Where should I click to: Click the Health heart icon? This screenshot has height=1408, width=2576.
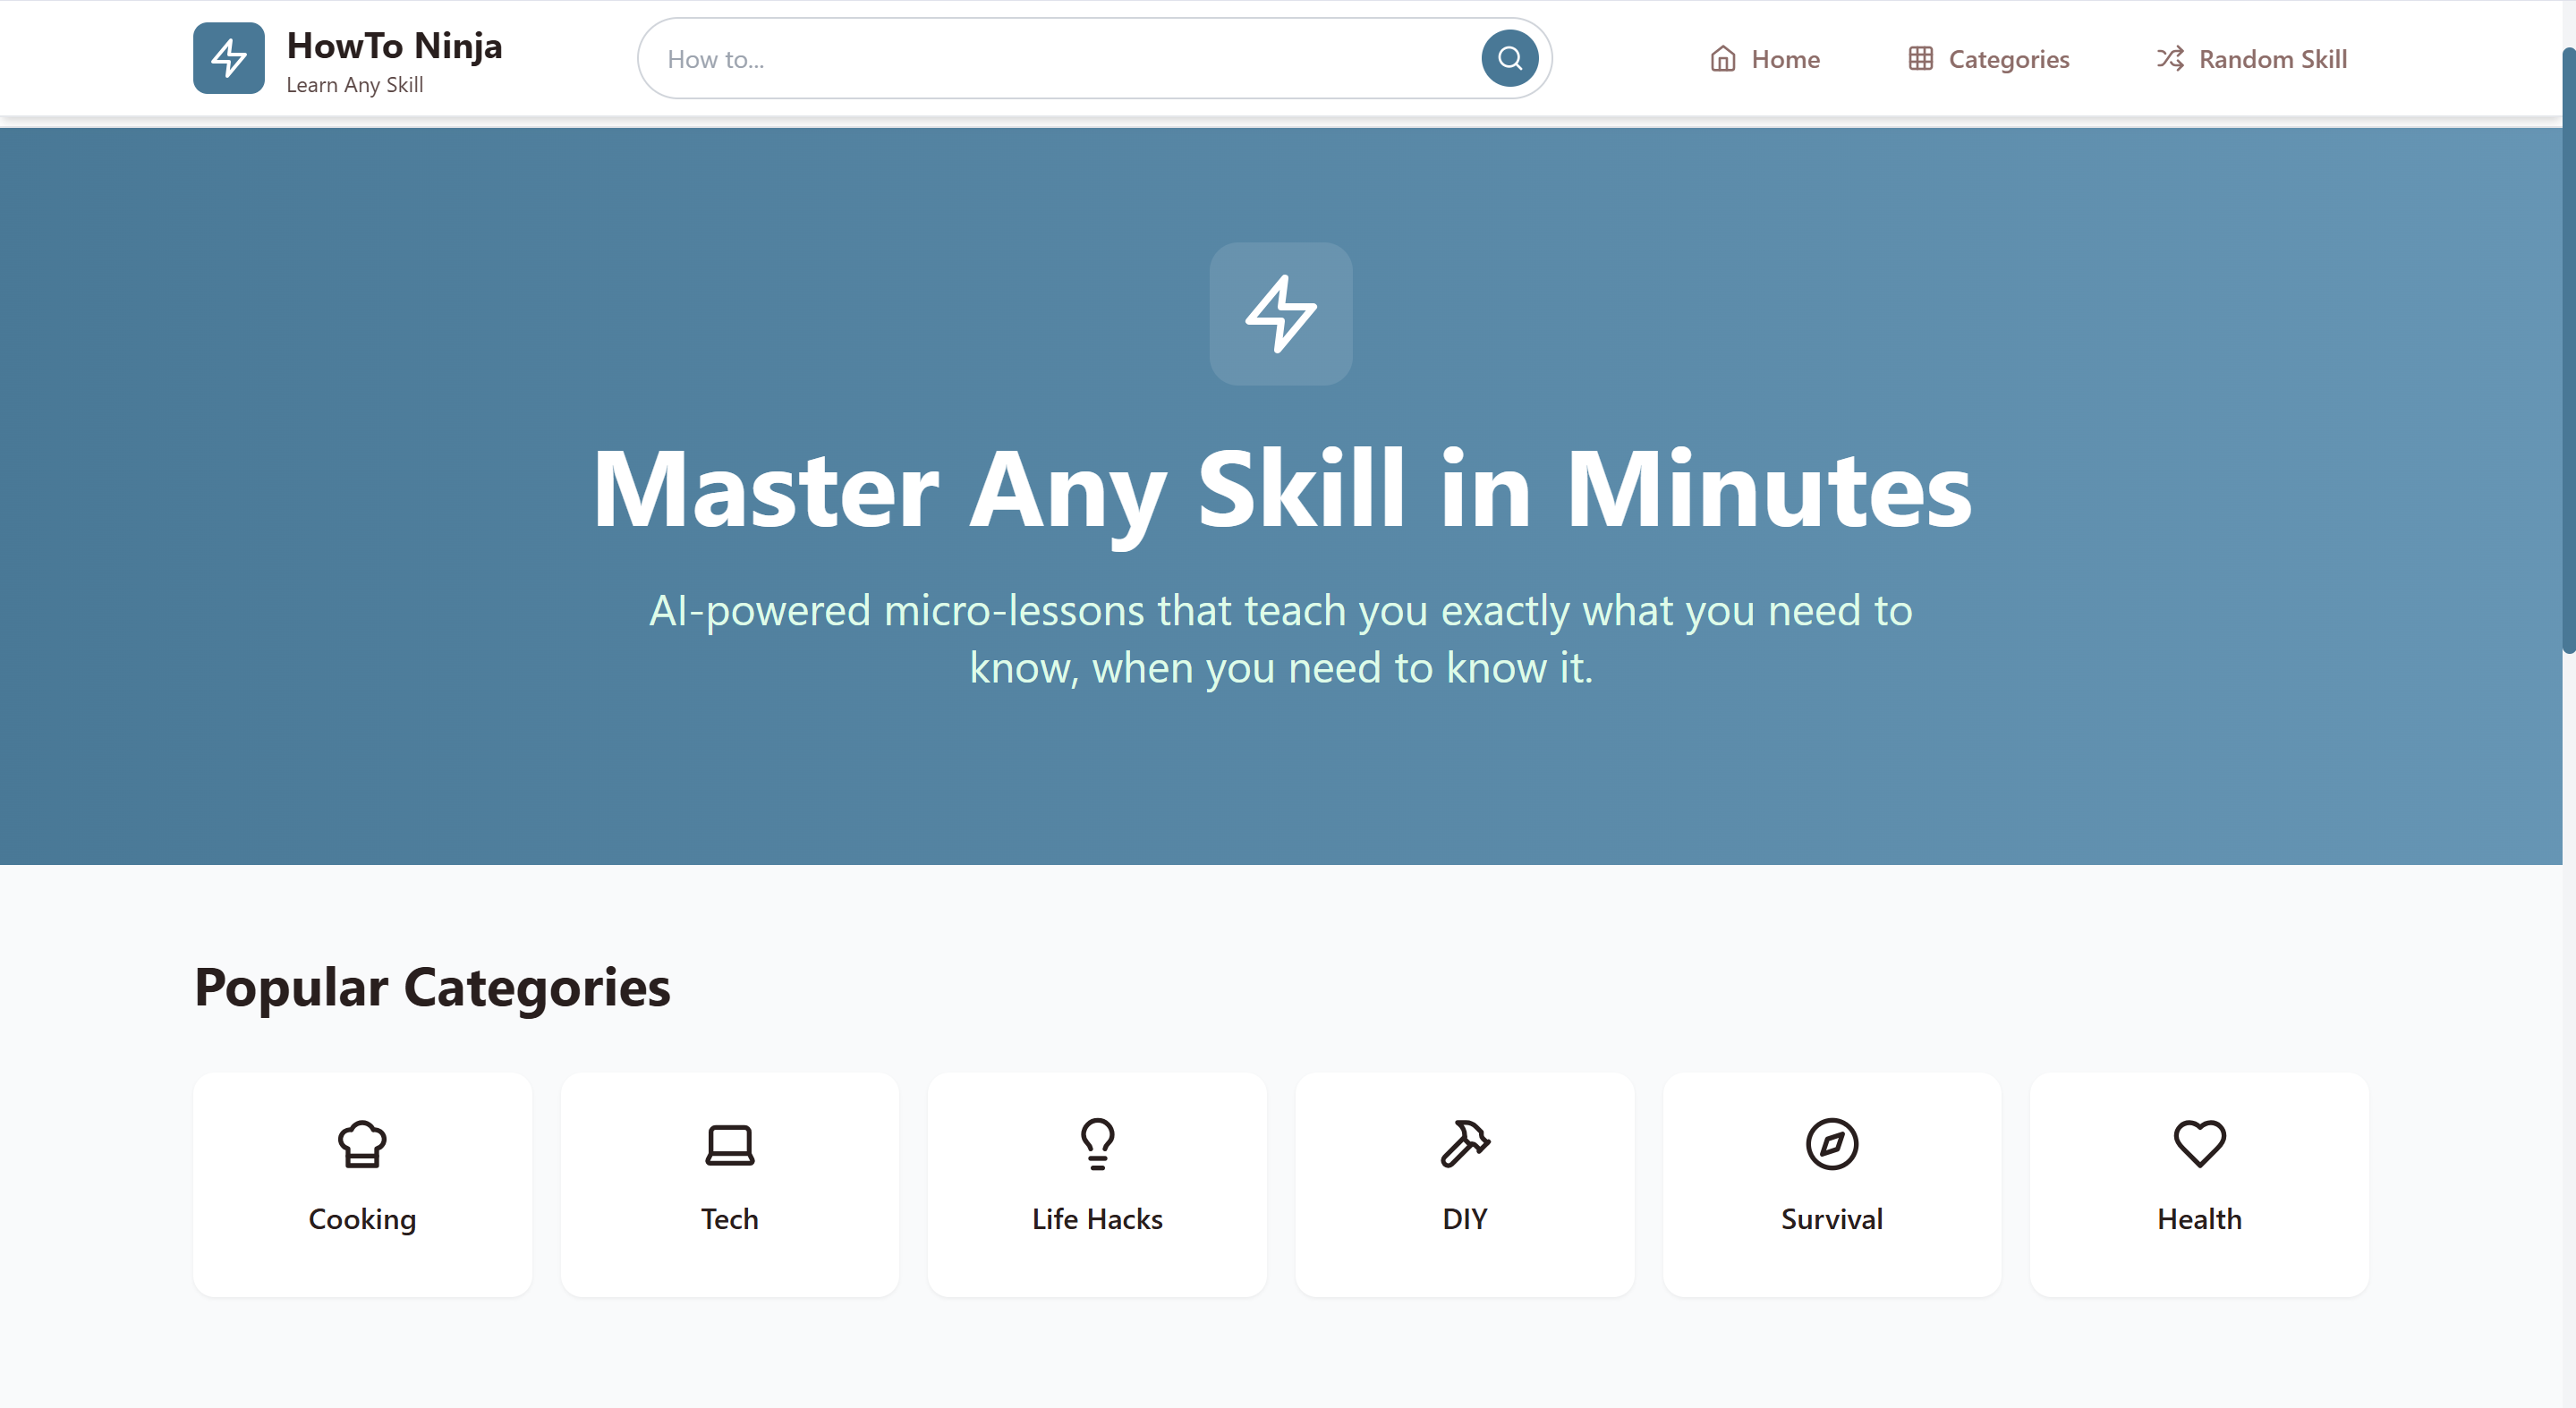coord(2199,1143)
